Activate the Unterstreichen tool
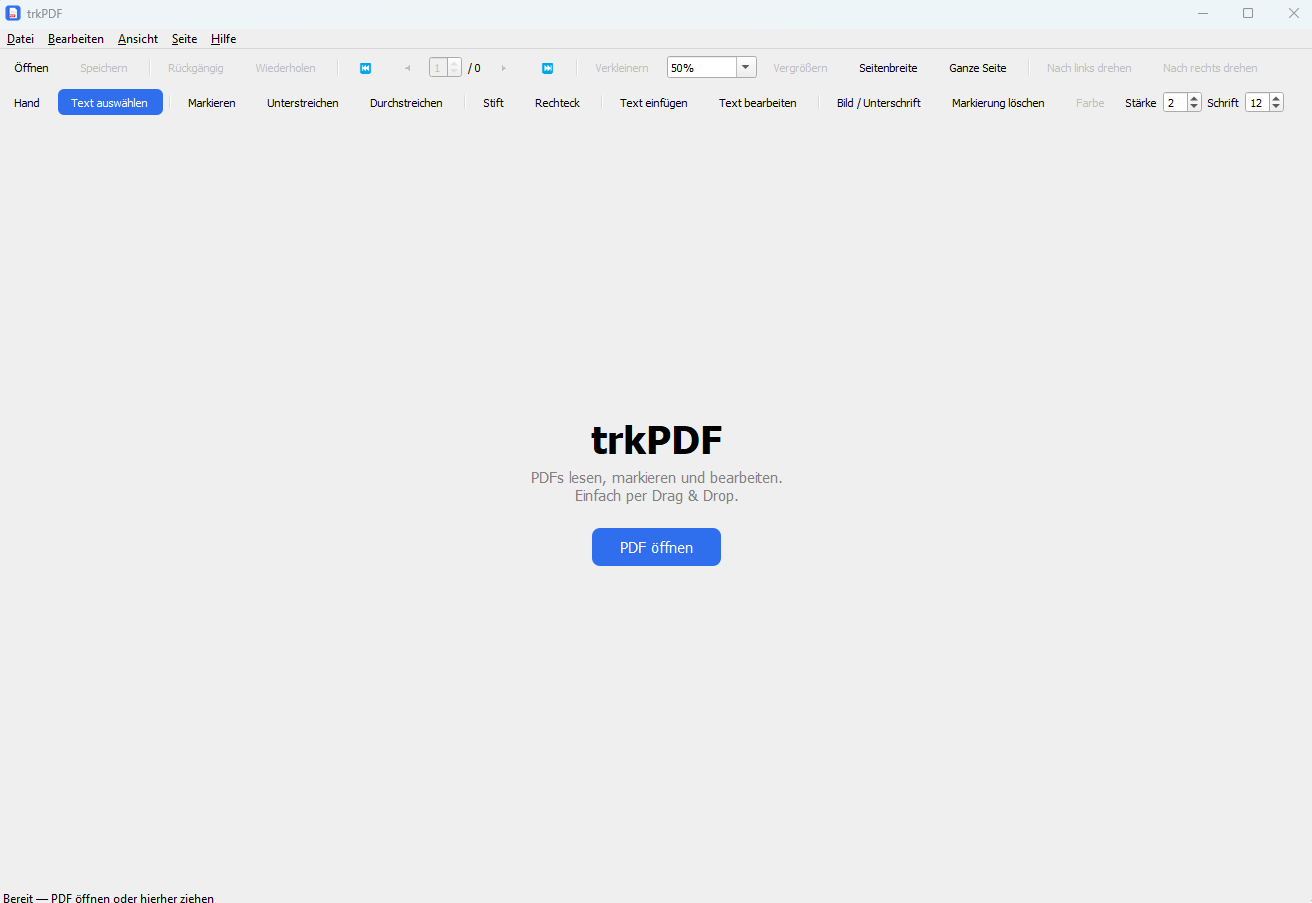This screenshot has height=903, width=1312. pos(303,103)
